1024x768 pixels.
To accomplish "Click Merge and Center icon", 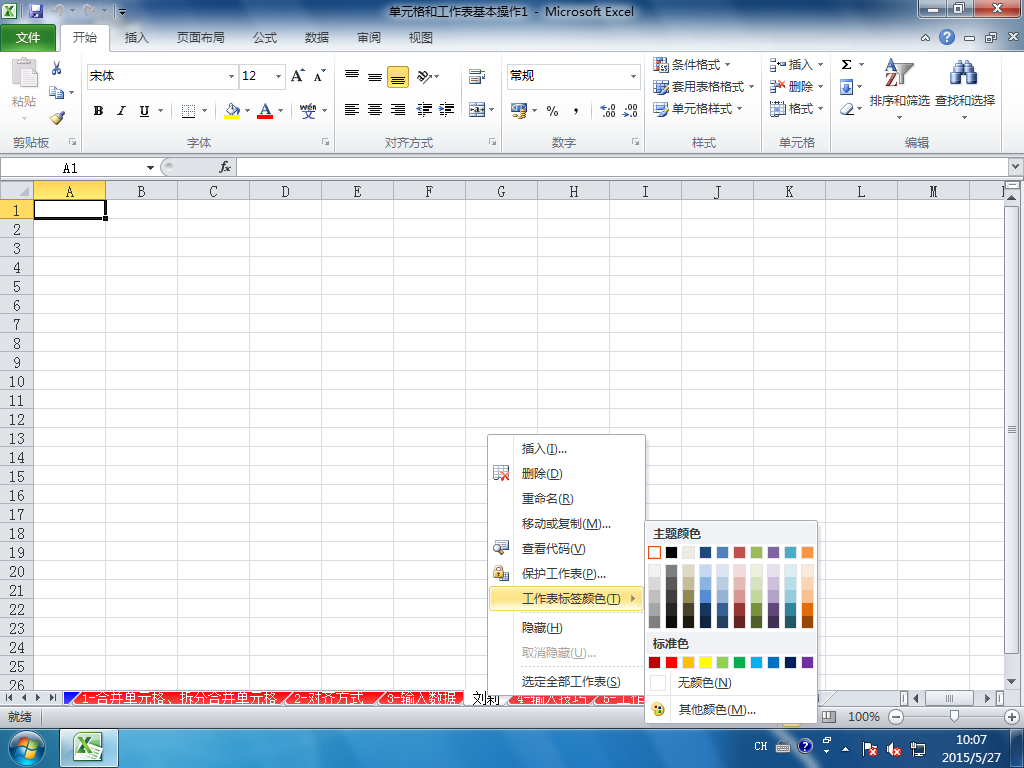I will (477, 110).
